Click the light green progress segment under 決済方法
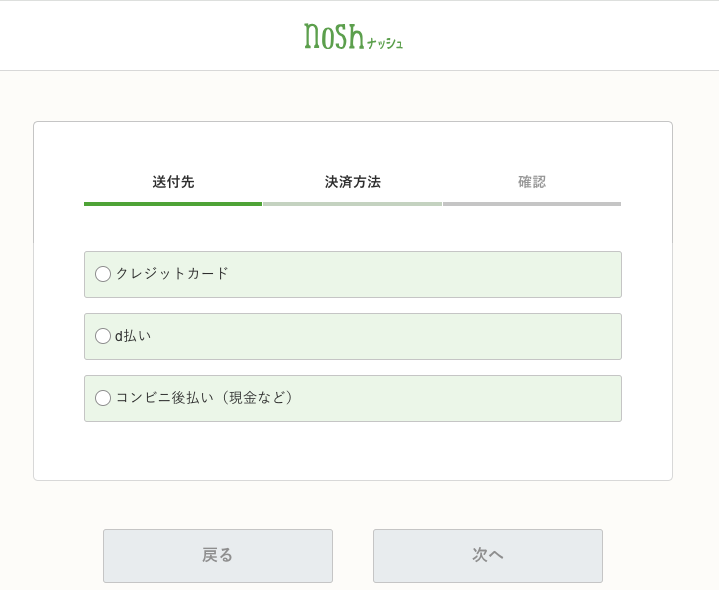The height and width of the screenshot is (590, 719). point(352,204)
